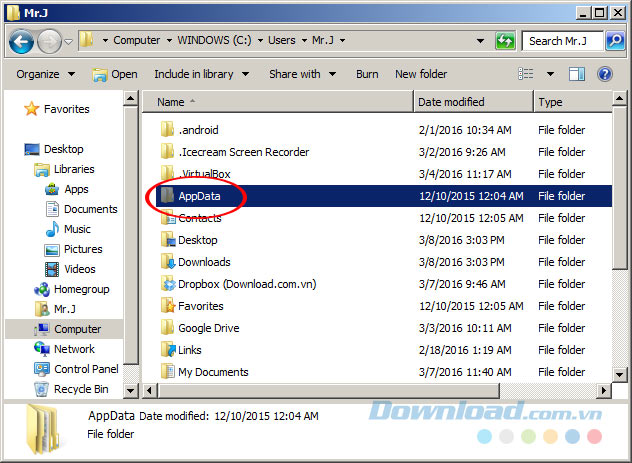Open Pictures library in navigation pane
The height and width of the screenshot is (463, 632).
[73, 249]
